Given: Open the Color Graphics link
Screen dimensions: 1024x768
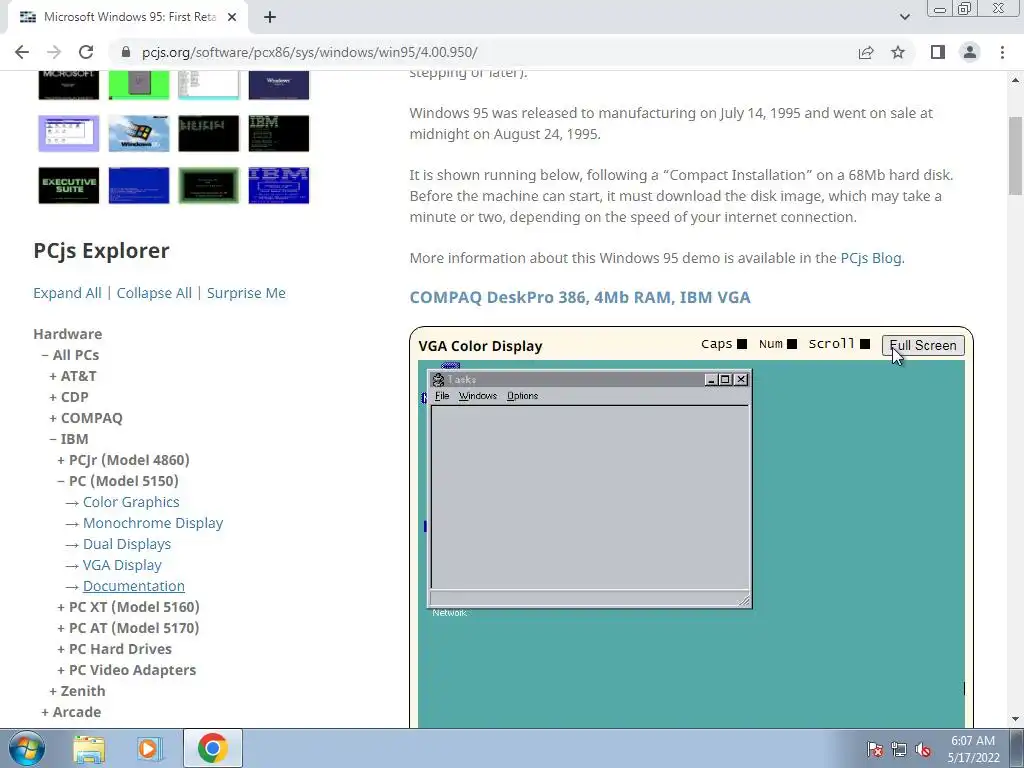Looking at the screenshot, I should click(x=131, y=502).
